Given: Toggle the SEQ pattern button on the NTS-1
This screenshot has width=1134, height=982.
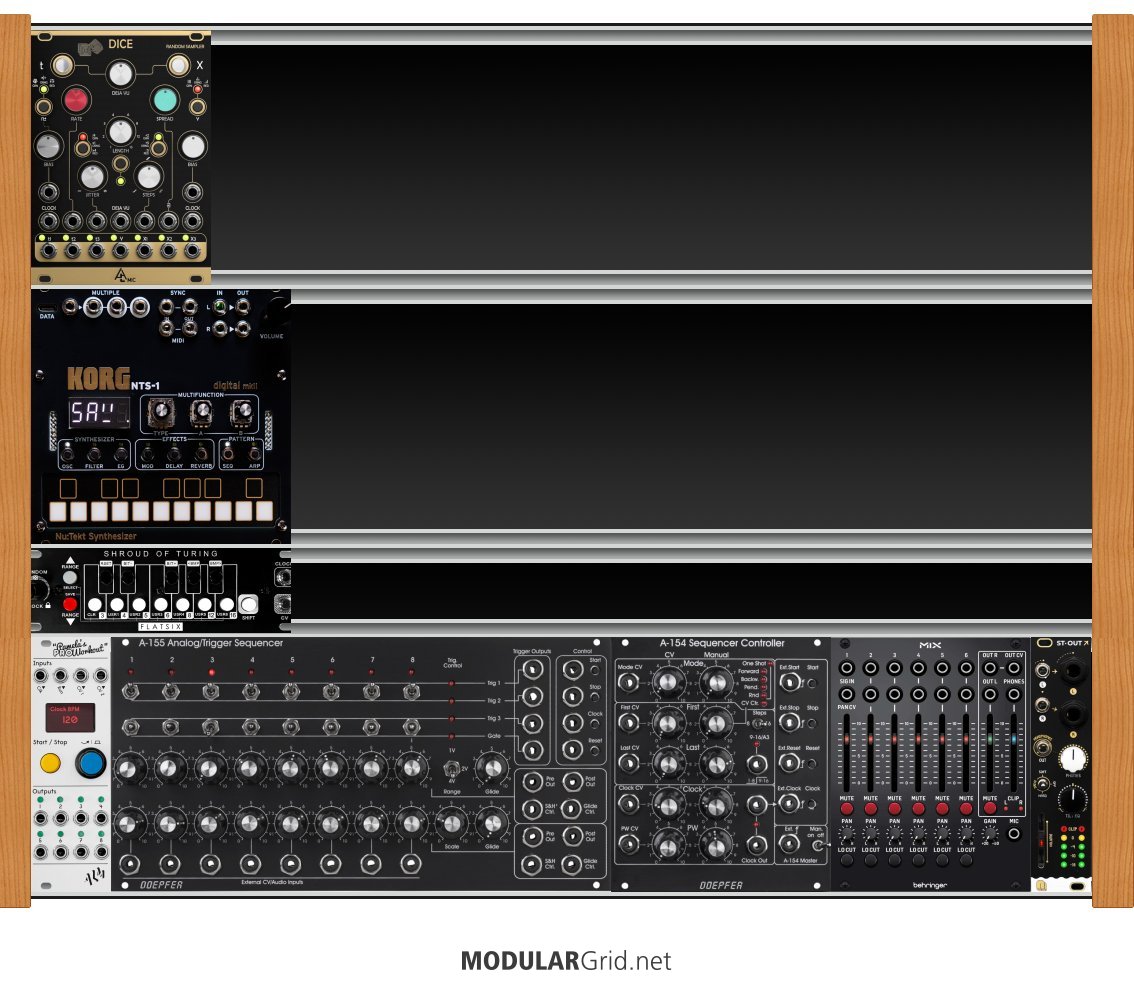Looking at the screenshot, I should (x=228, y=454).
